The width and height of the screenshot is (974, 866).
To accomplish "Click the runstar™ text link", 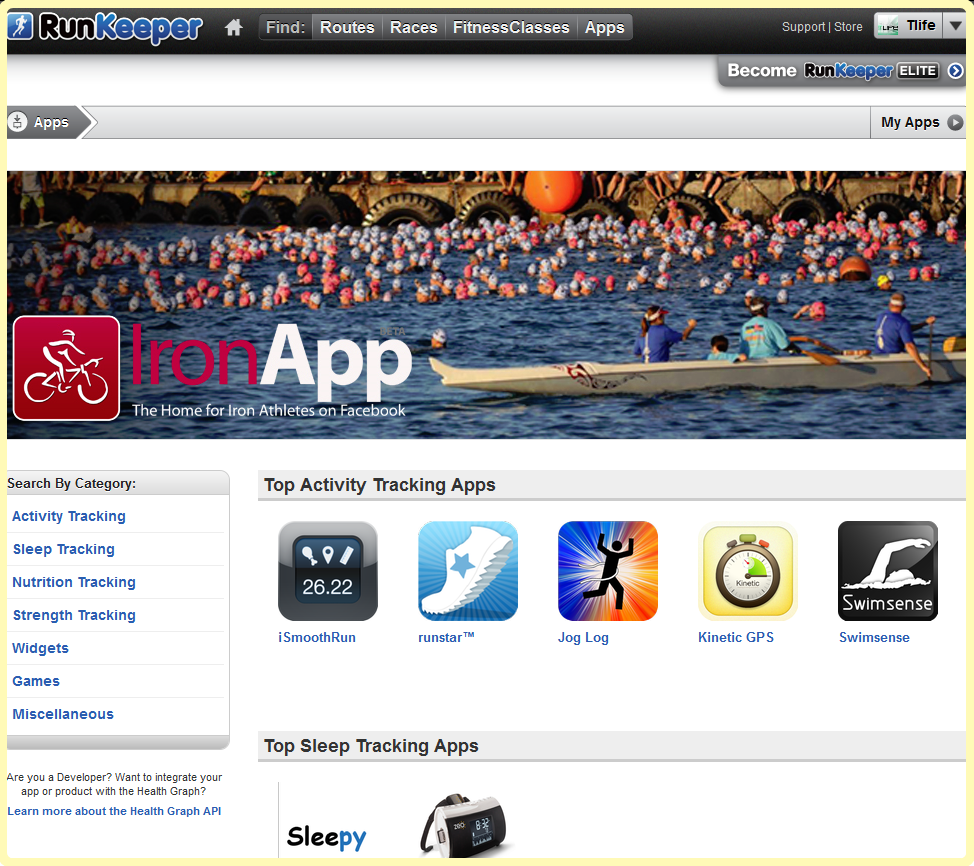I will pyautogui.click(x=447, y=637).
